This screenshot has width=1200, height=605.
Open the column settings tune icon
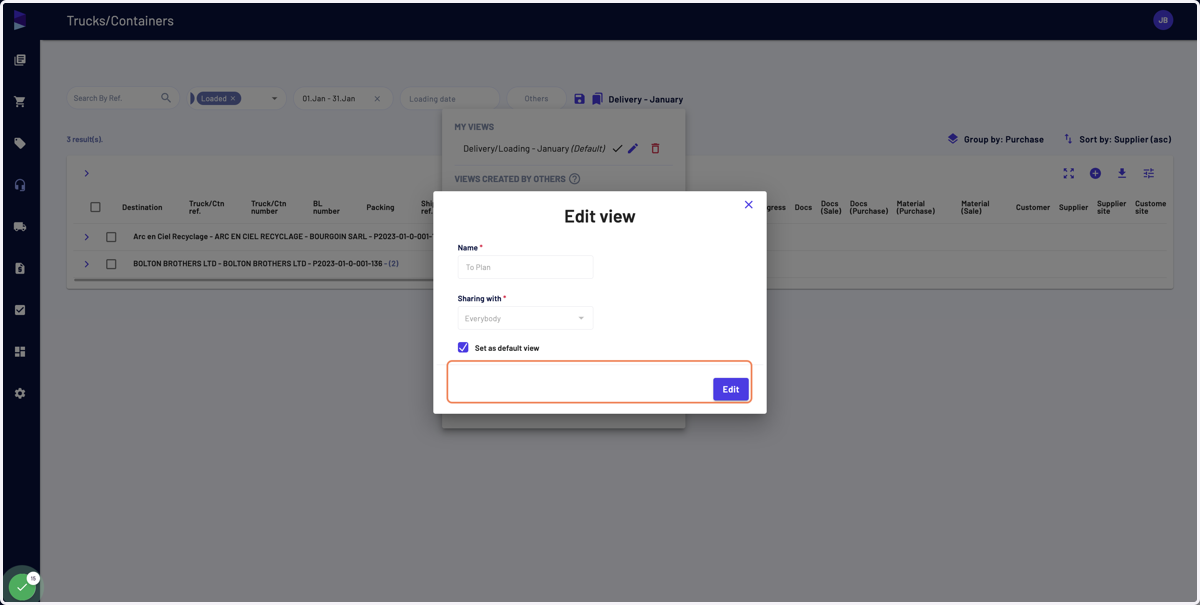[1149, 173]
